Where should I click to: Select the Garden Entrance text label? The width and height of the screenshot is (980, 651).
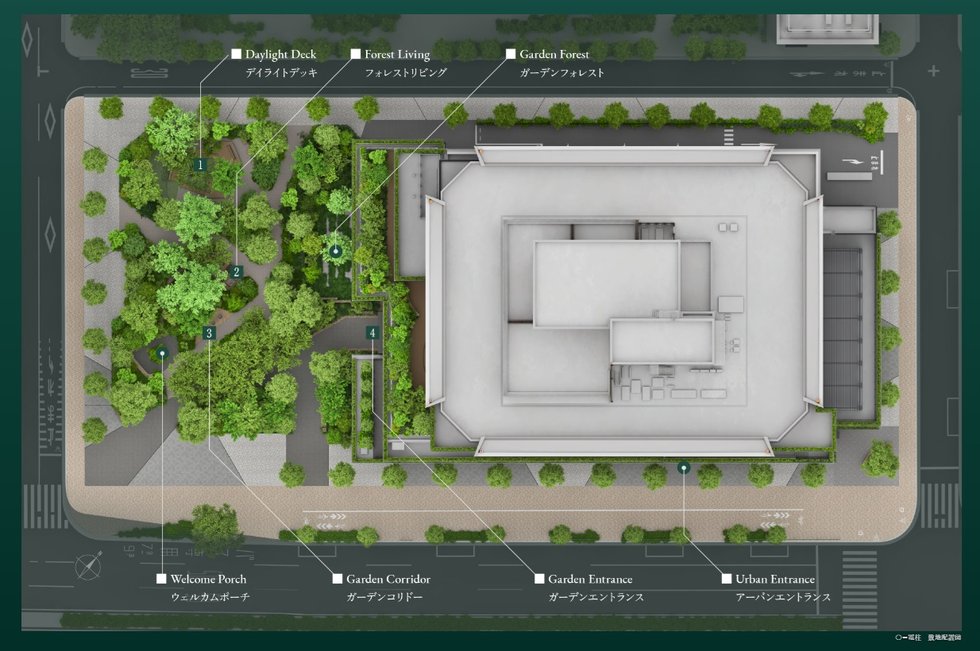point(590,579)
